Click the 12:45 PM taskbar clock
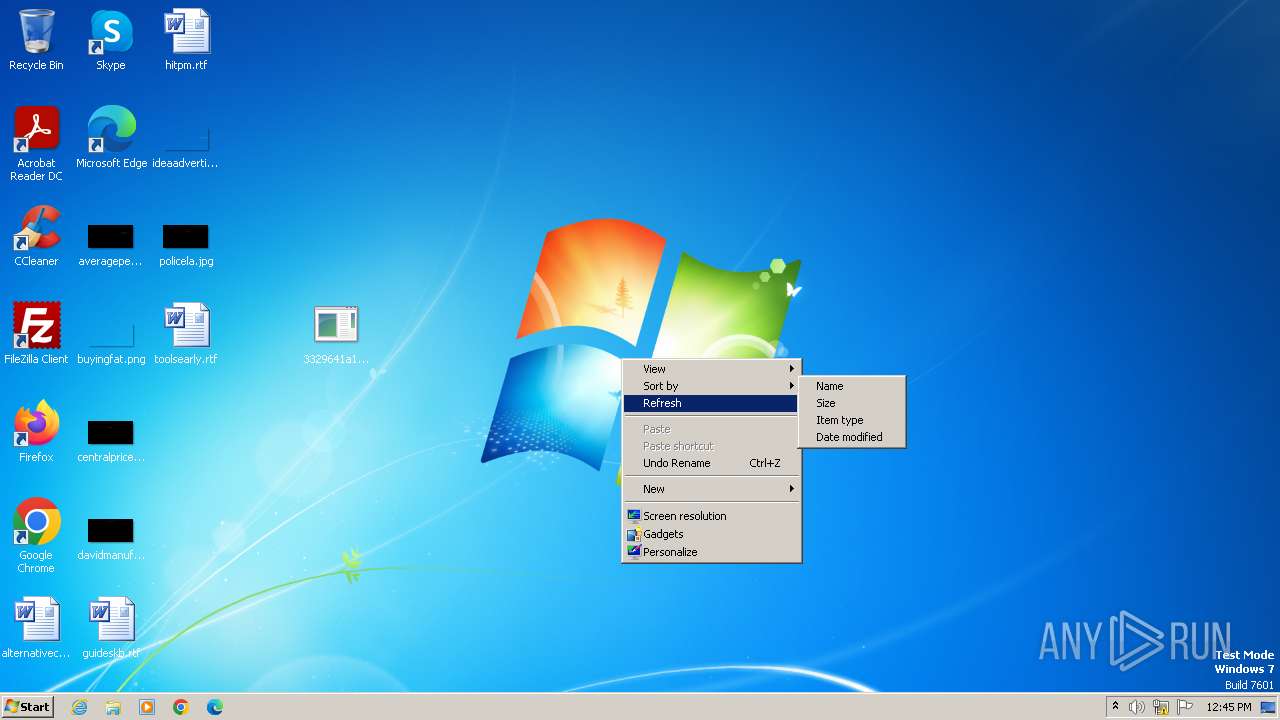The height and width of the screenshot is (720, 1280). coord(1229,707)
